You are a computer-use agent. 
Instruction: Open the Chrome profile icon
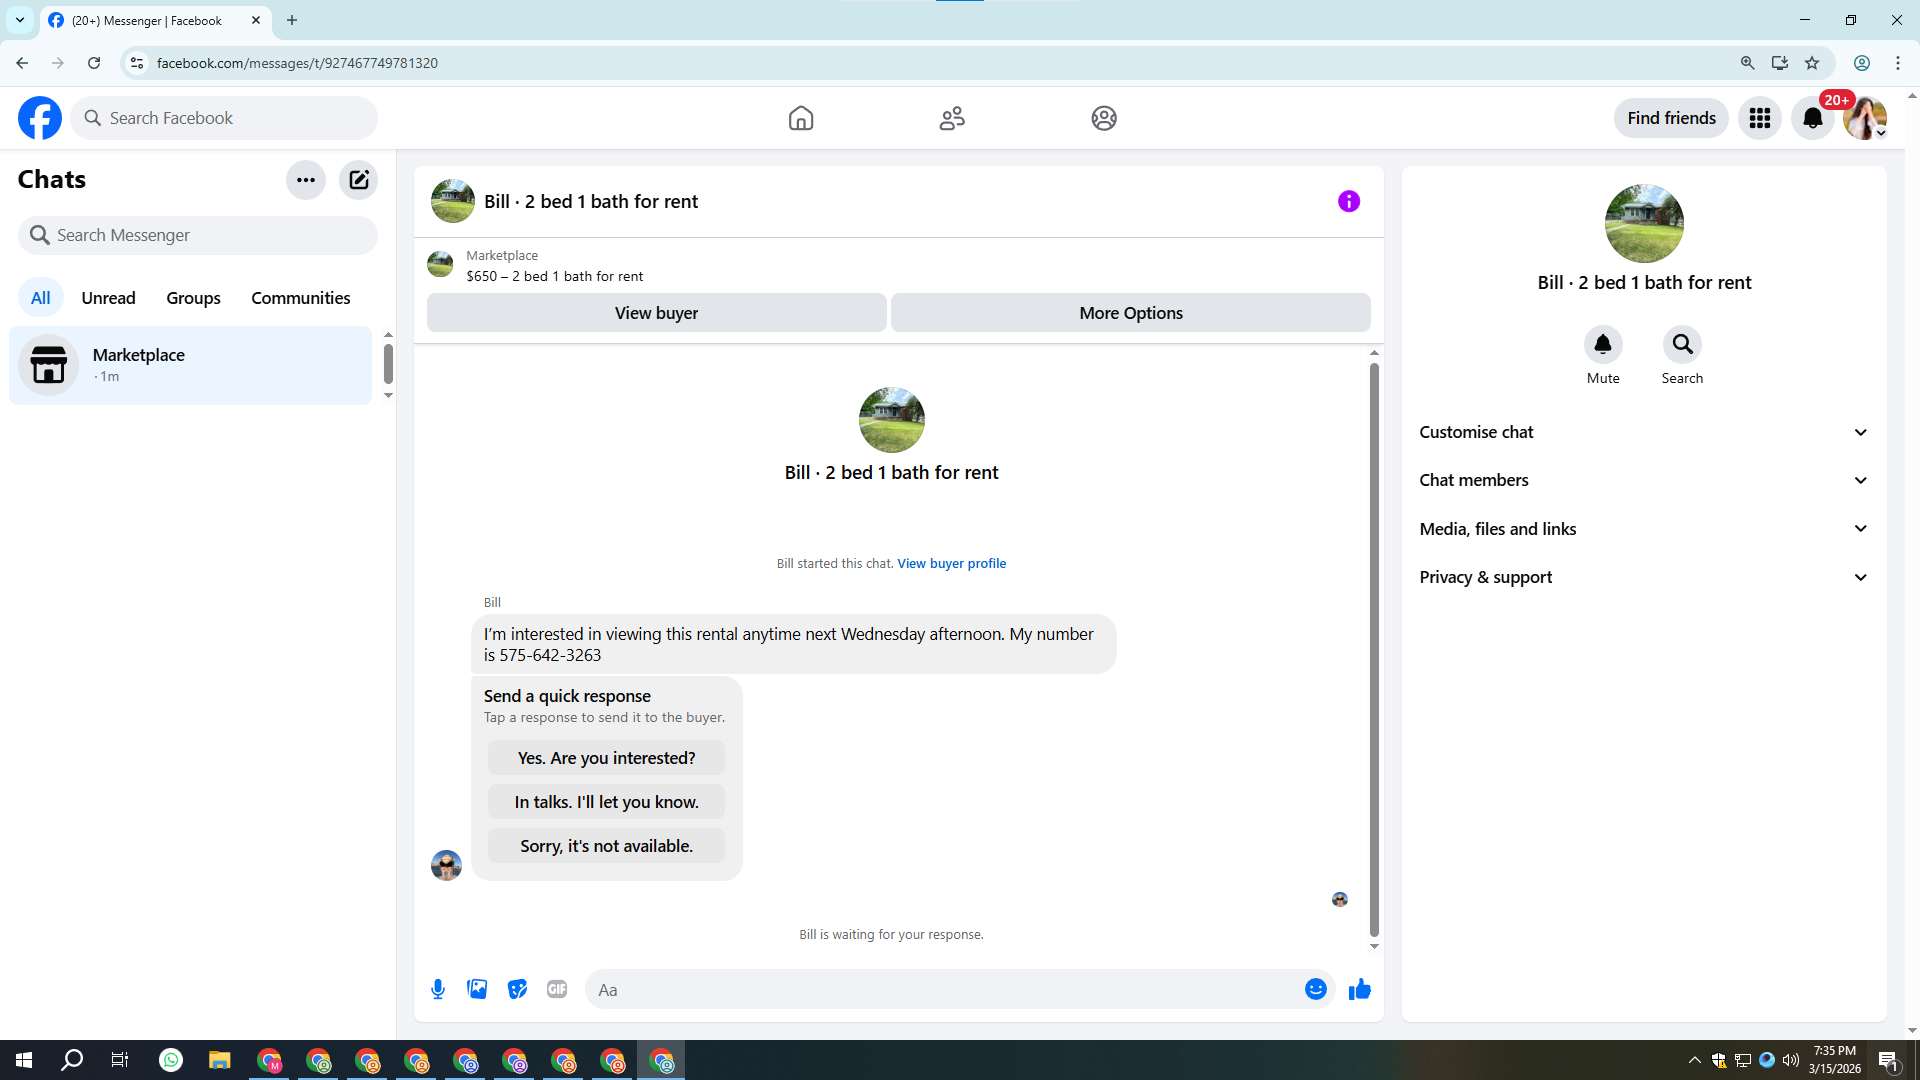tap(1862, 63)
